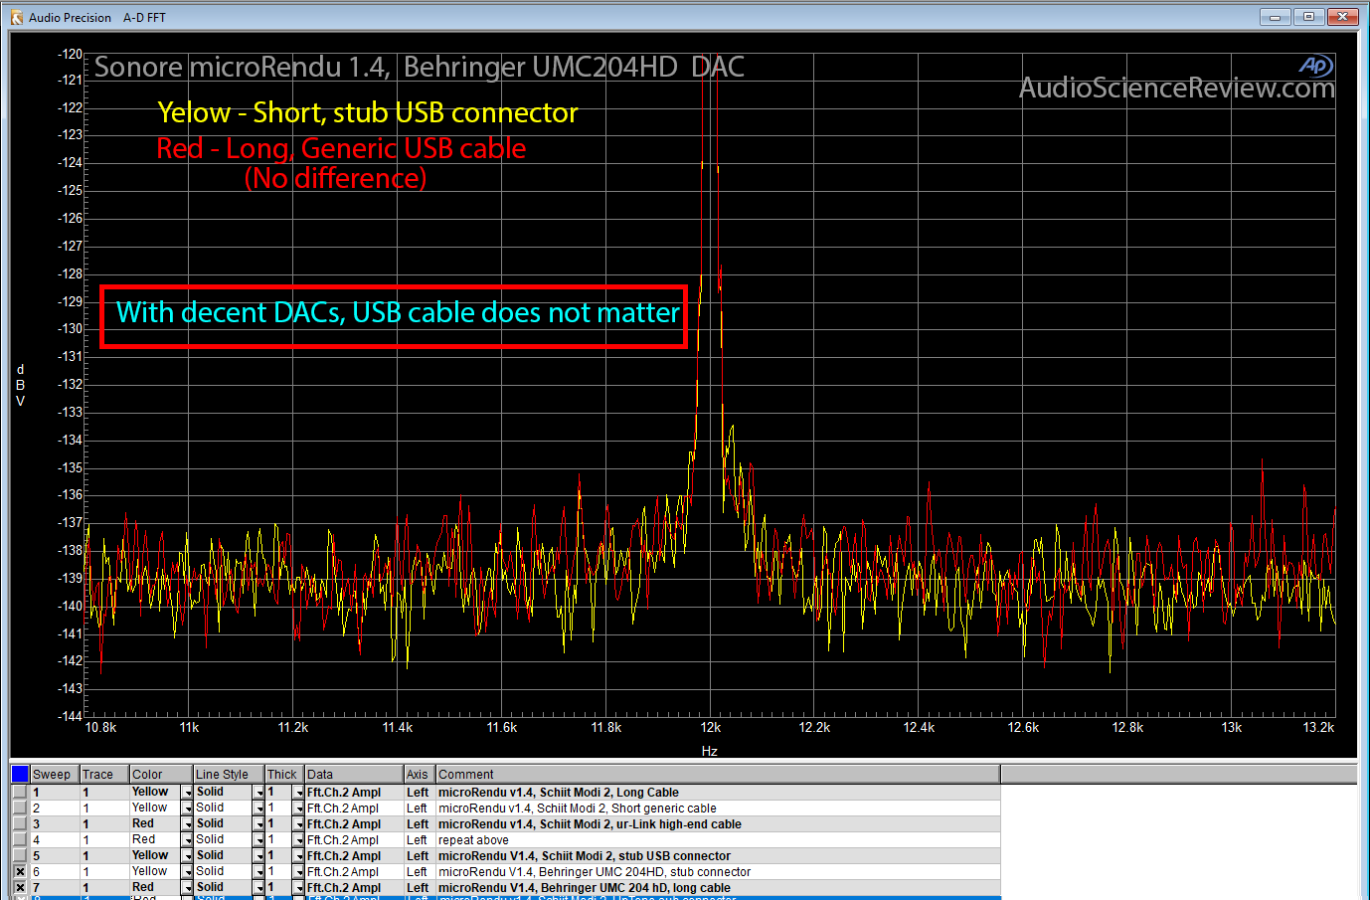Click the Red color cell in sweep 7
The height and width of the screenshot is (900, 1370).
pyautogui.click(x=155, y=888)
